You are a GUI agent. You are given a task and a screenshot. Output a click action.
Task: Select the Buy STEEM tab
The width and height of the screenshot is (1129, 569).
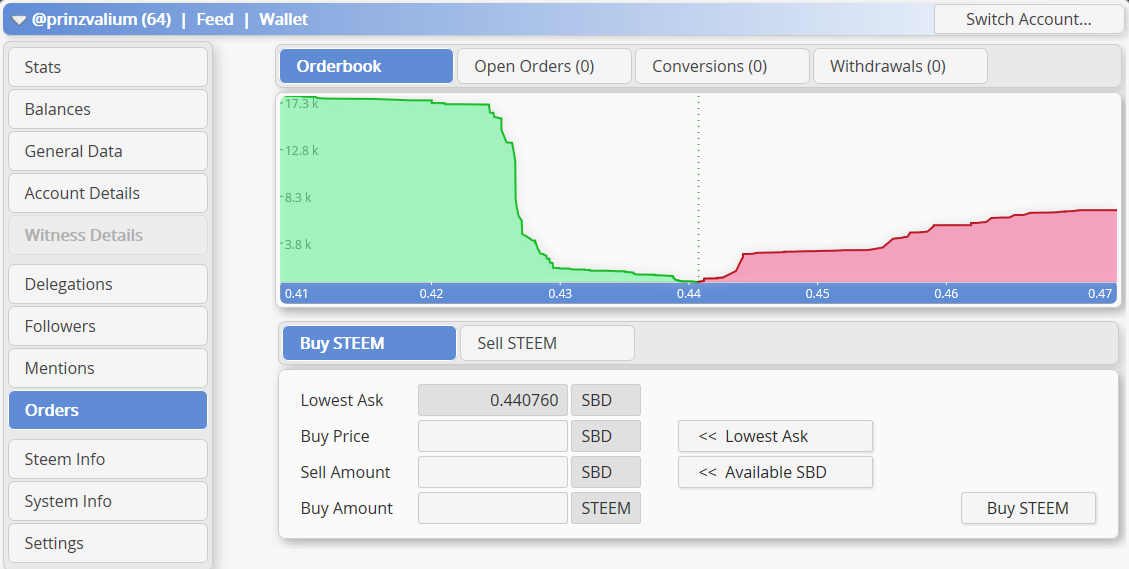[369, 343]
